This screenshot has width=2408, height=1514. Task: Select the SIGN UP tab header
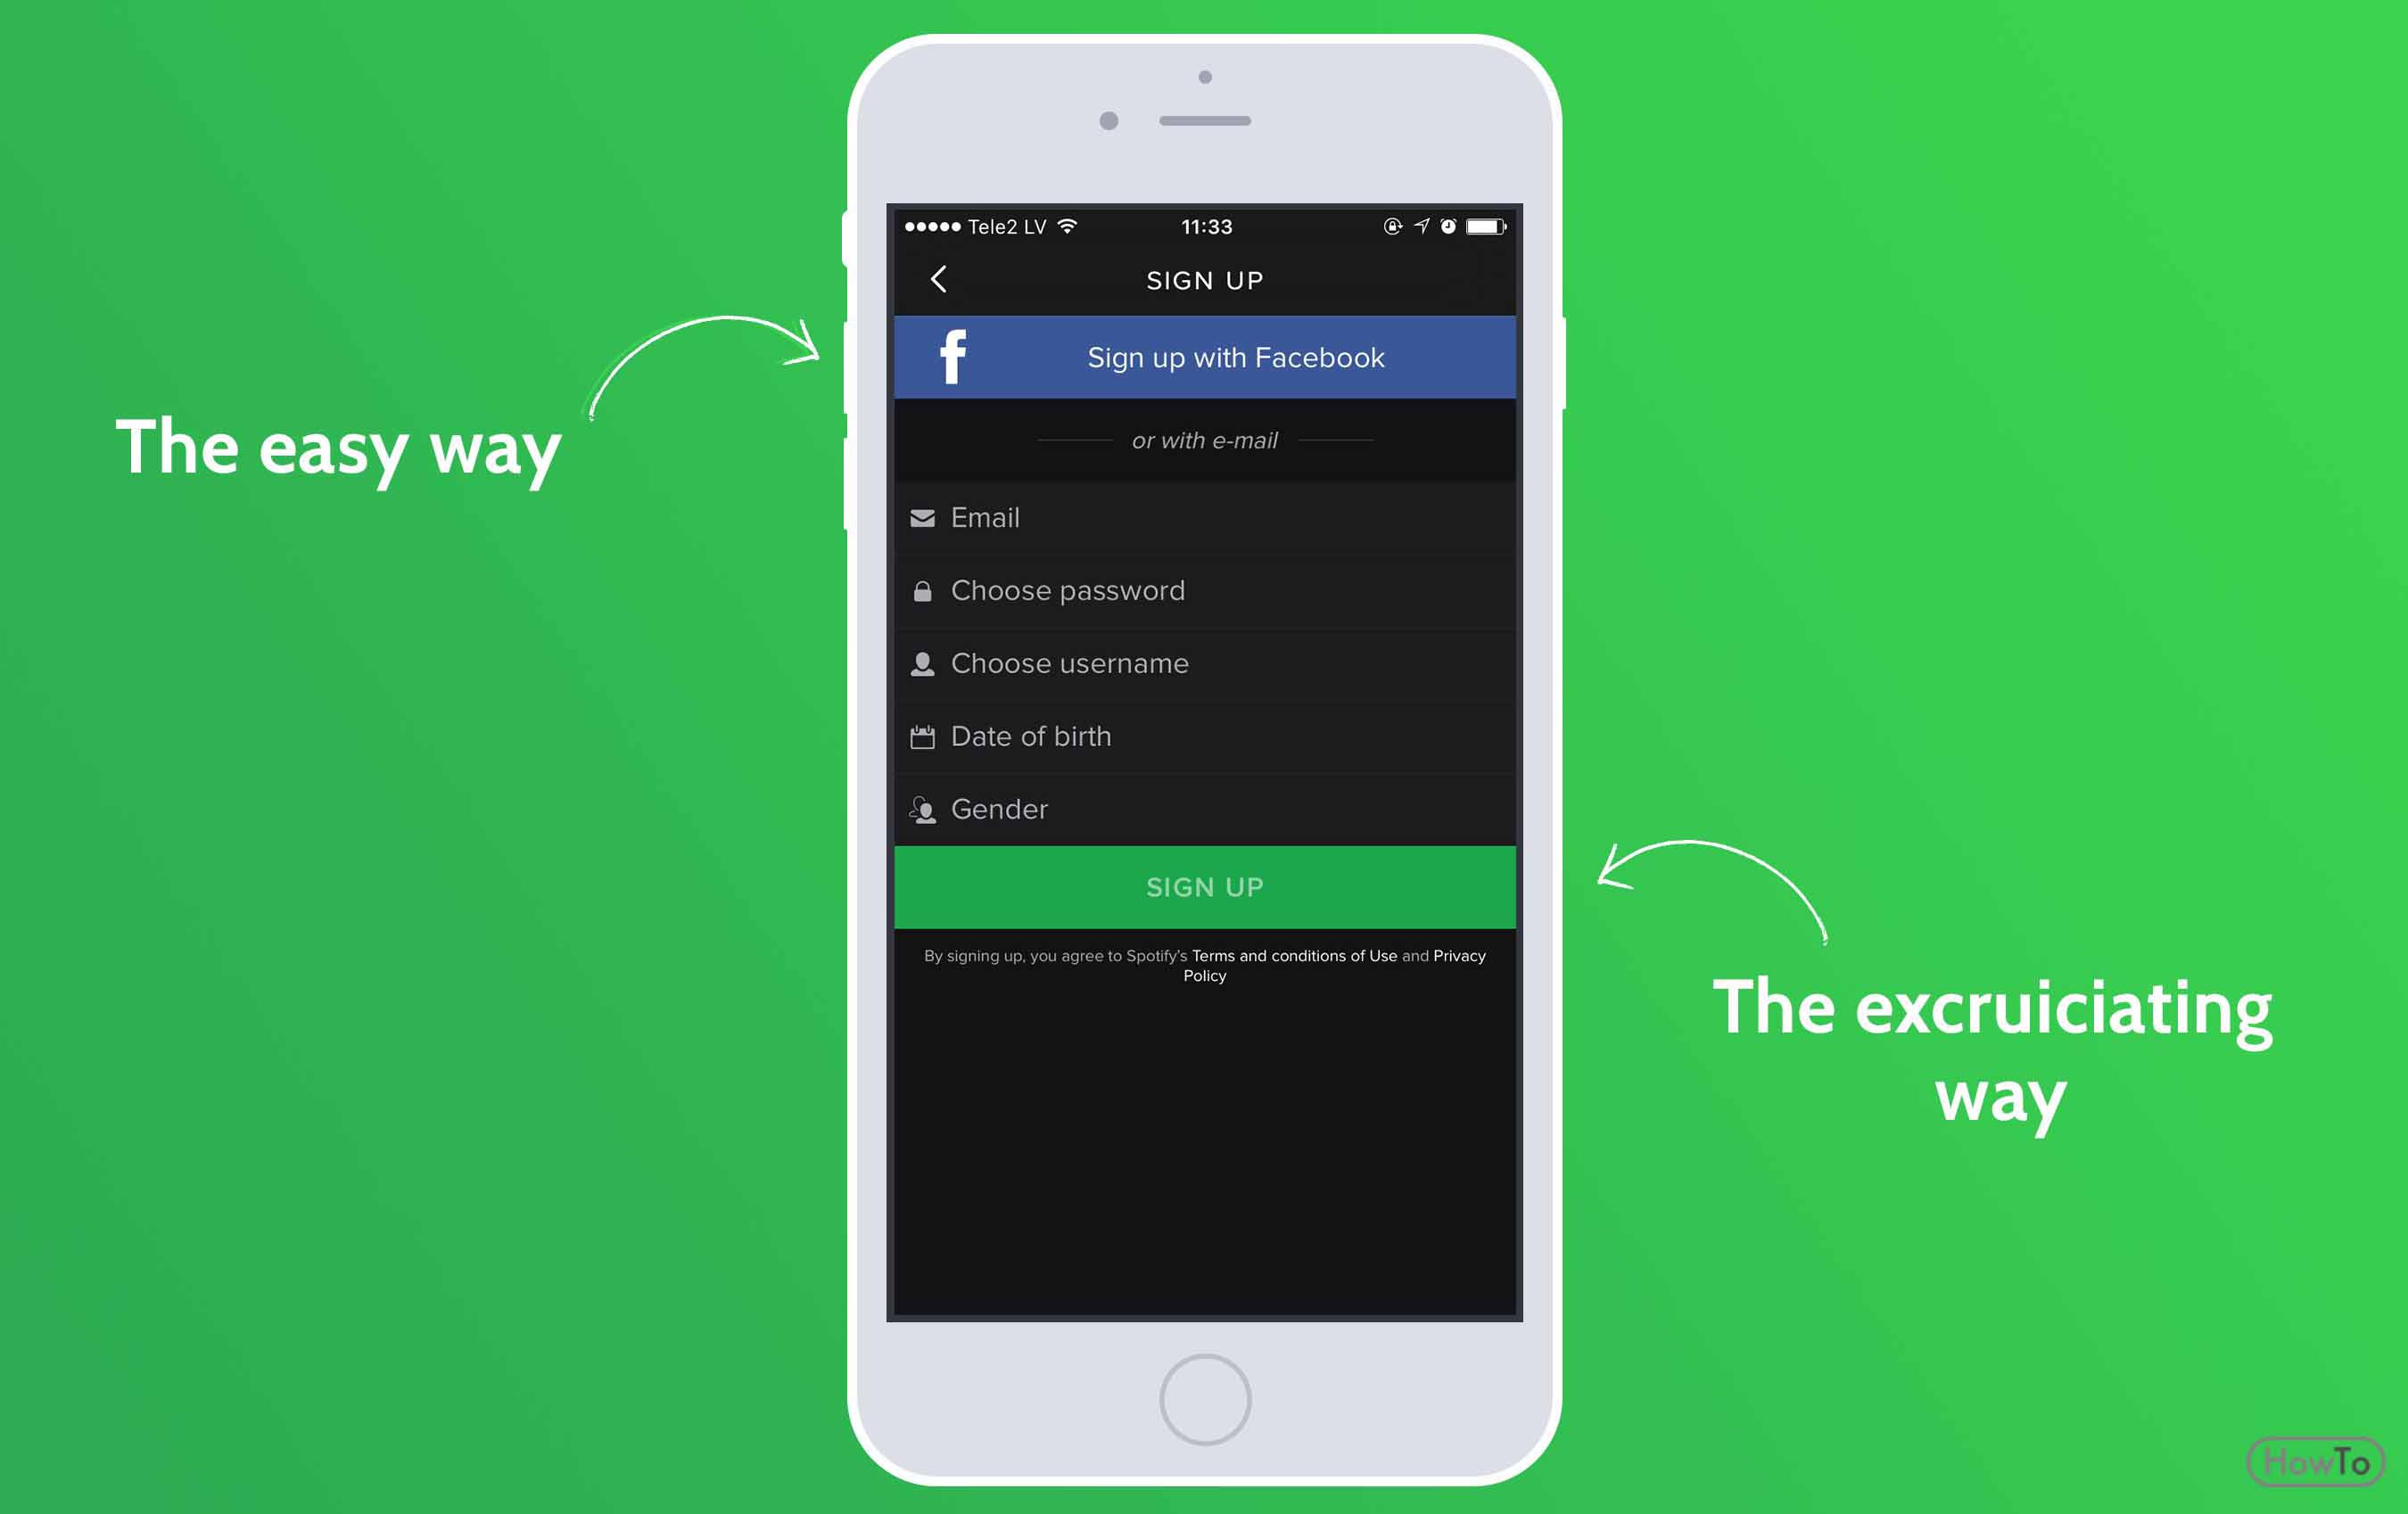(x=1203, y=279)
